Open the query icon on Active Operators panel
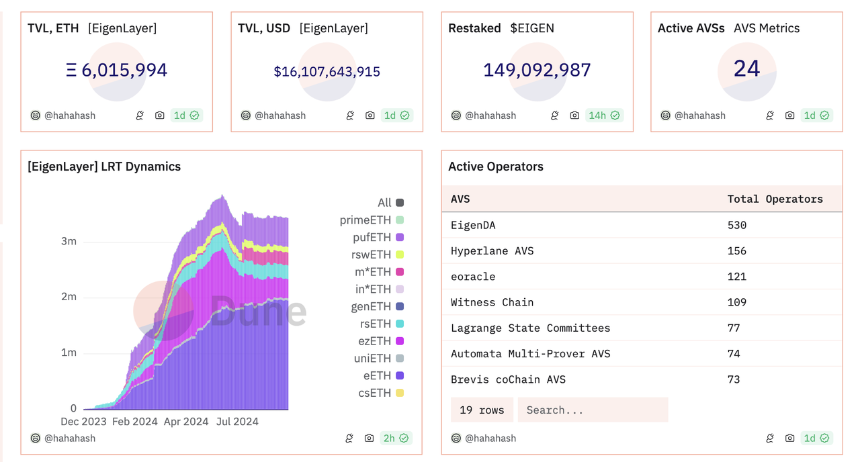 pos(770,438)
